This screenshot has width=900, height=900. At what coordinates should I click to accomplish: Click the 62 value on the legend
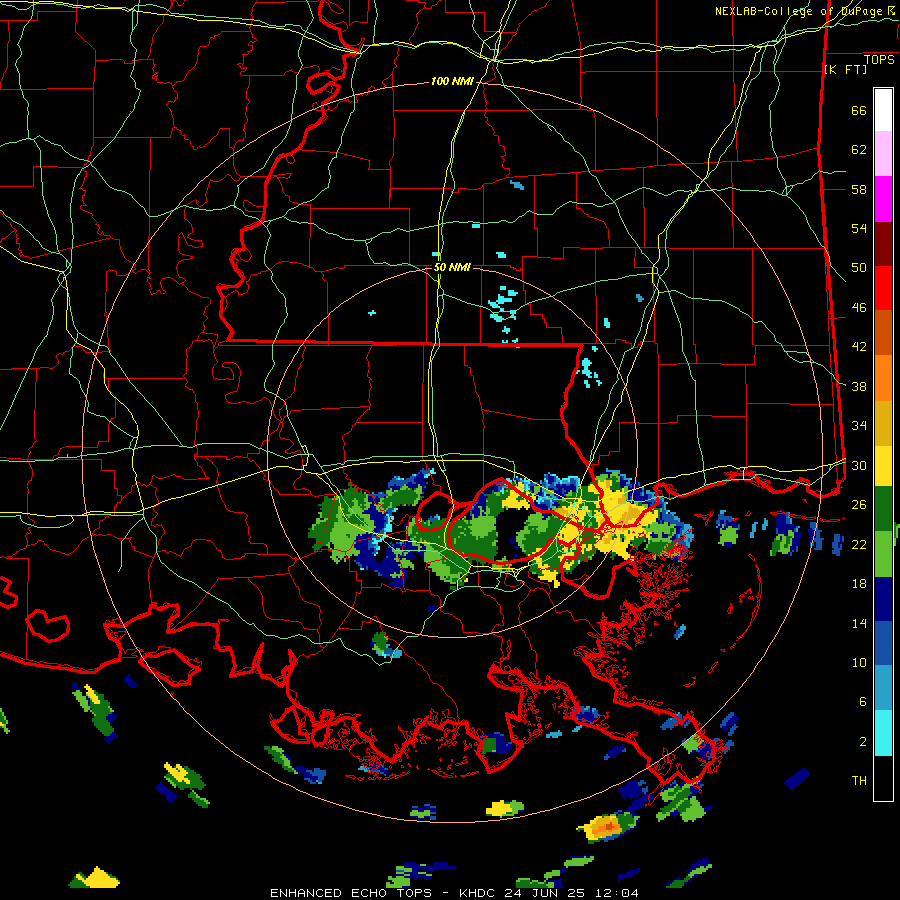[x=859, y=150]
